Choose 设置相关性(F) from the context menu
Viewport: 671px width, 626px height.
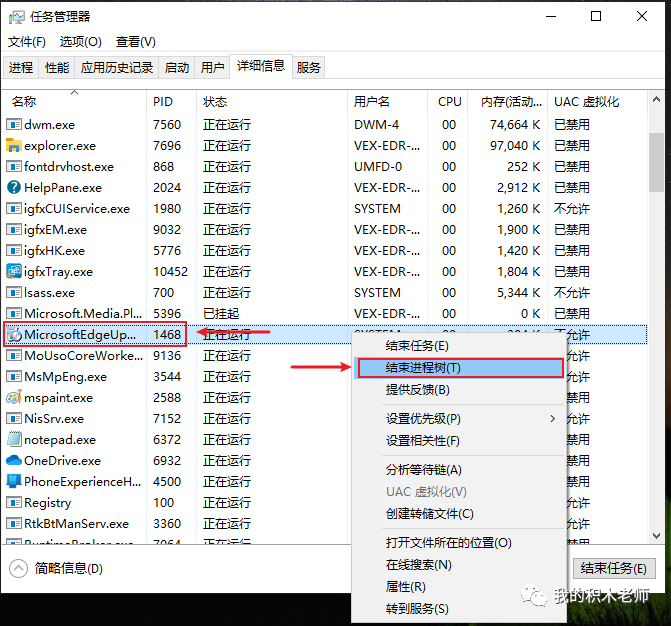[459, 441]
